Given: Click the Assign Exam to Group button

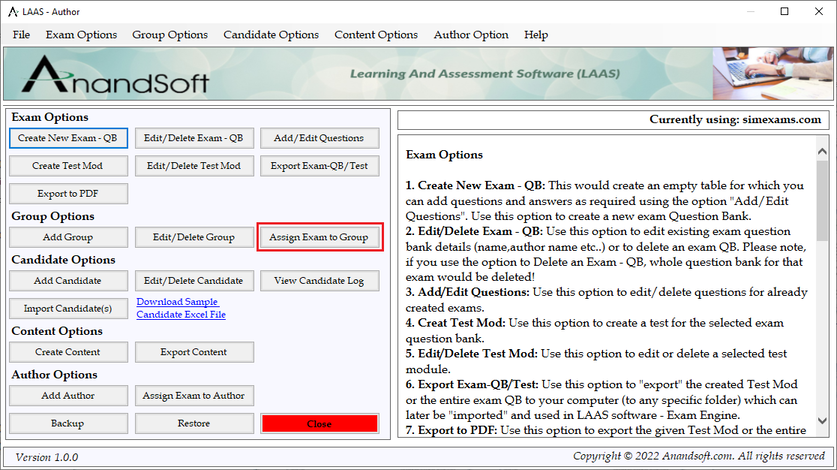Looking at the screenshot, I should [319, 237].
